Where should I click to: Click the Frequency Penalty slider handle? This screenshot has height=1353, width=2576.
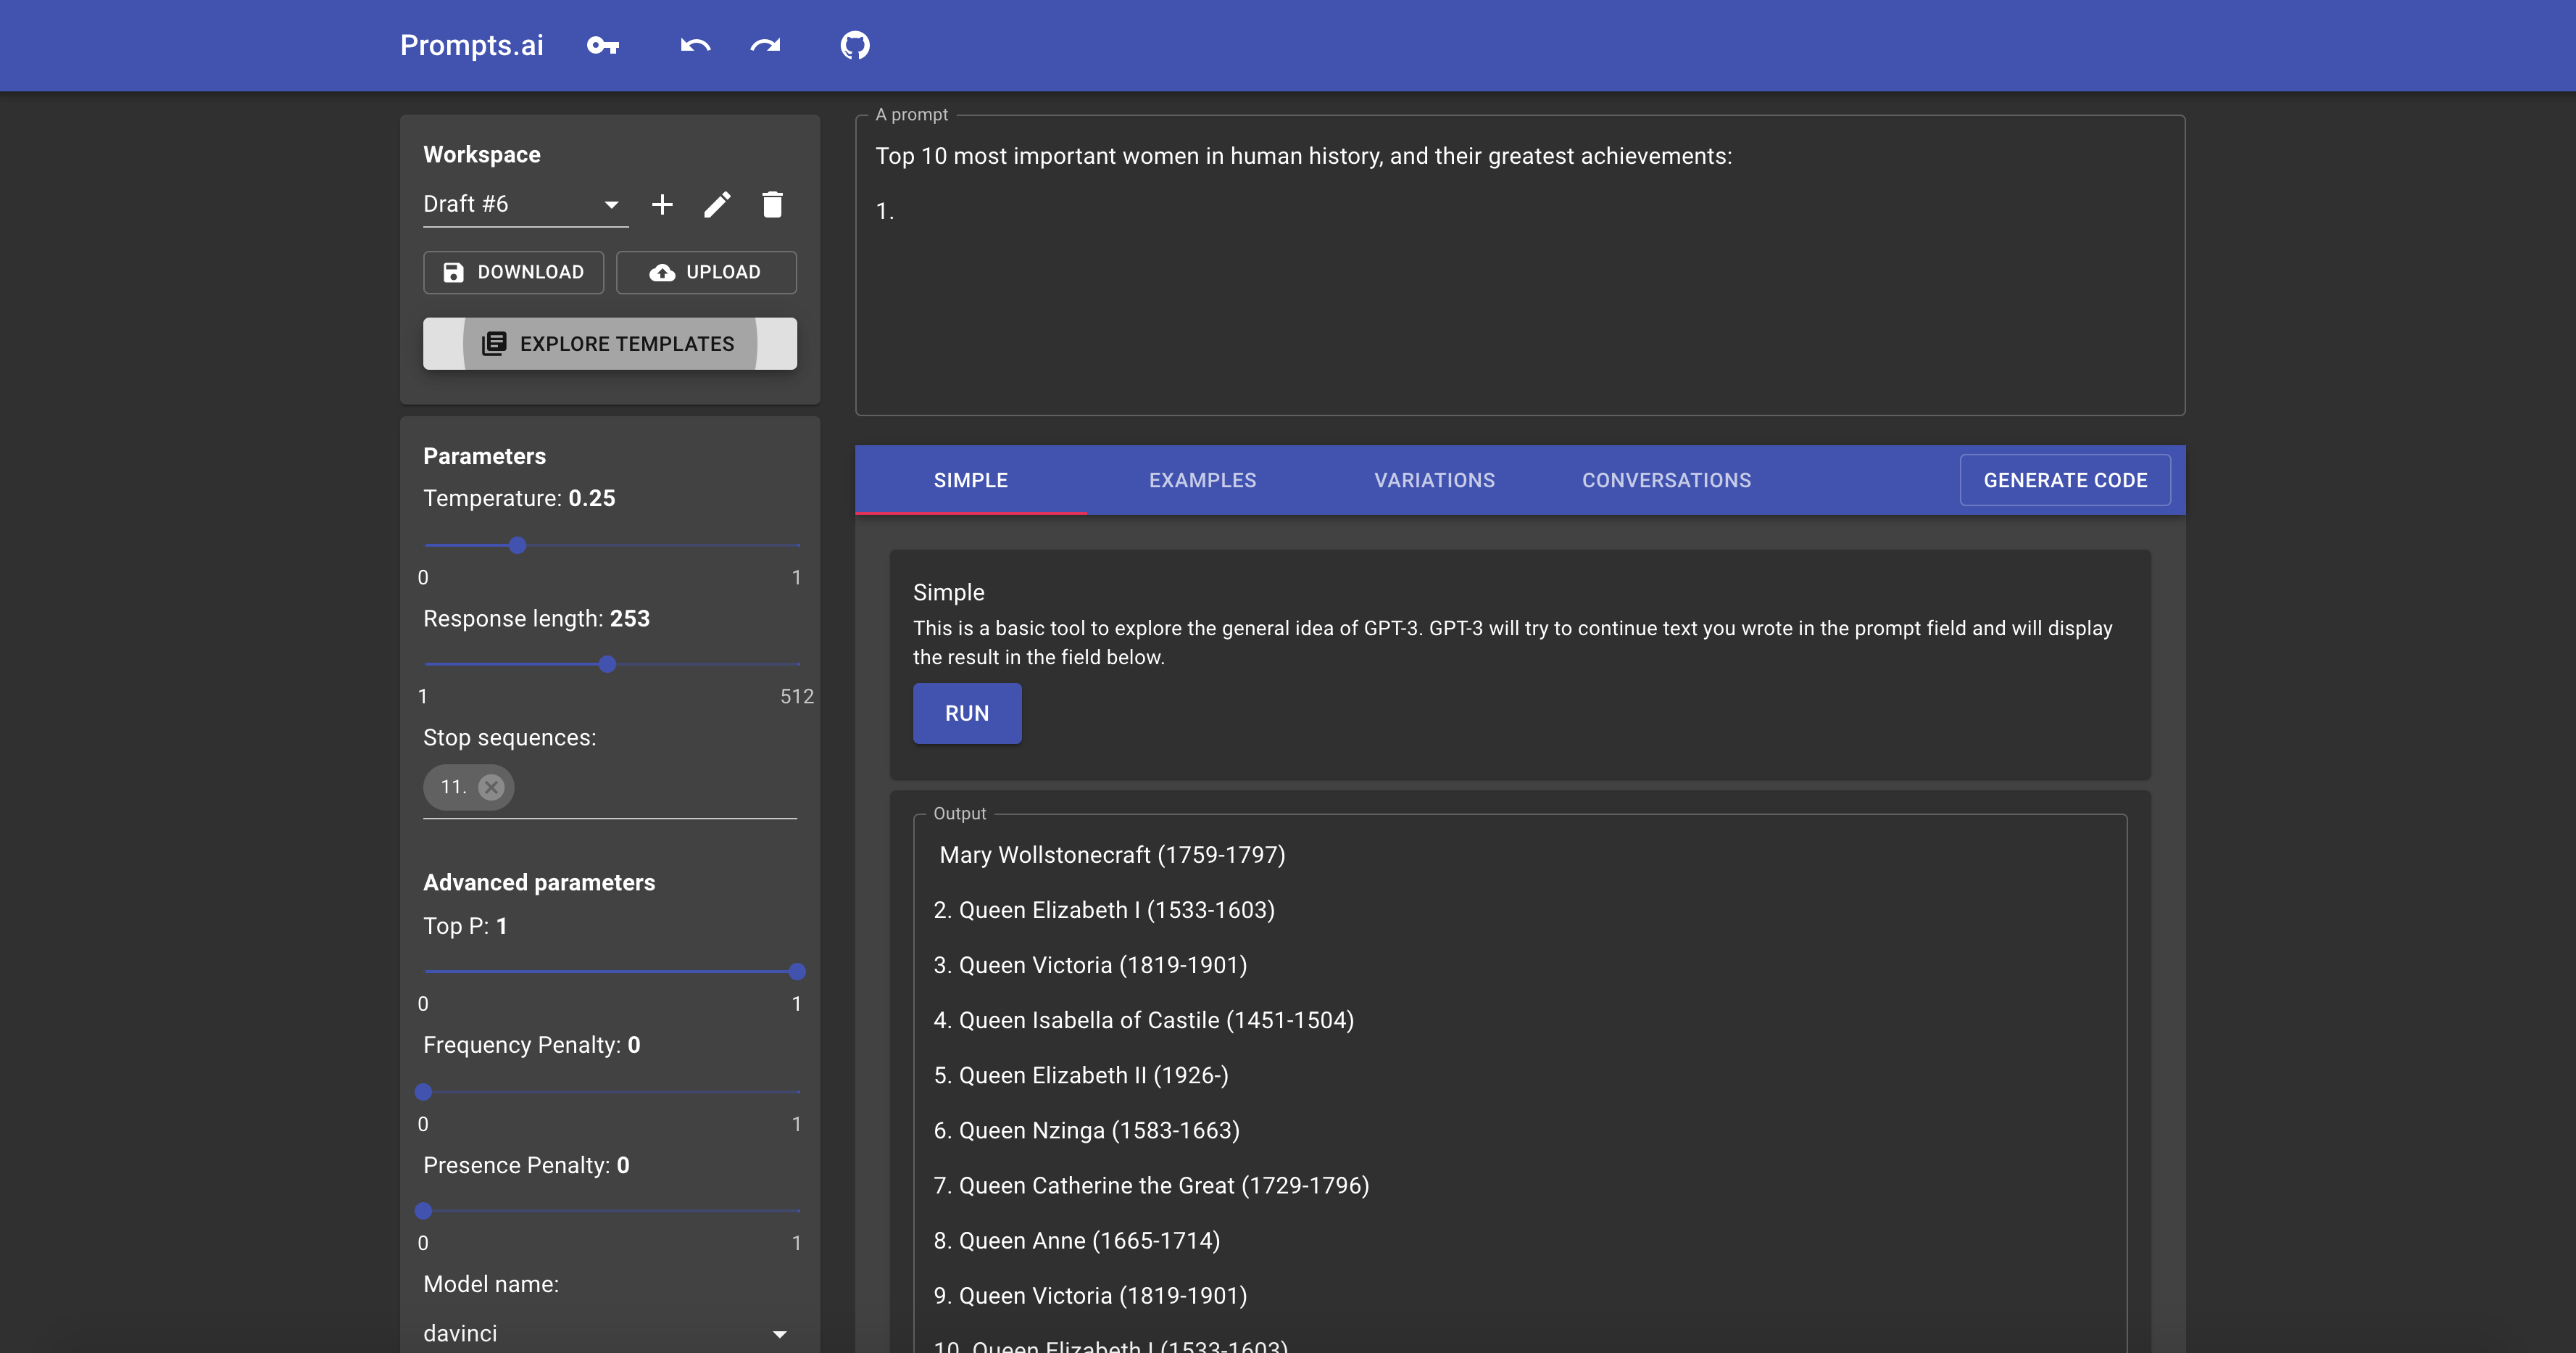(423, 1091)
